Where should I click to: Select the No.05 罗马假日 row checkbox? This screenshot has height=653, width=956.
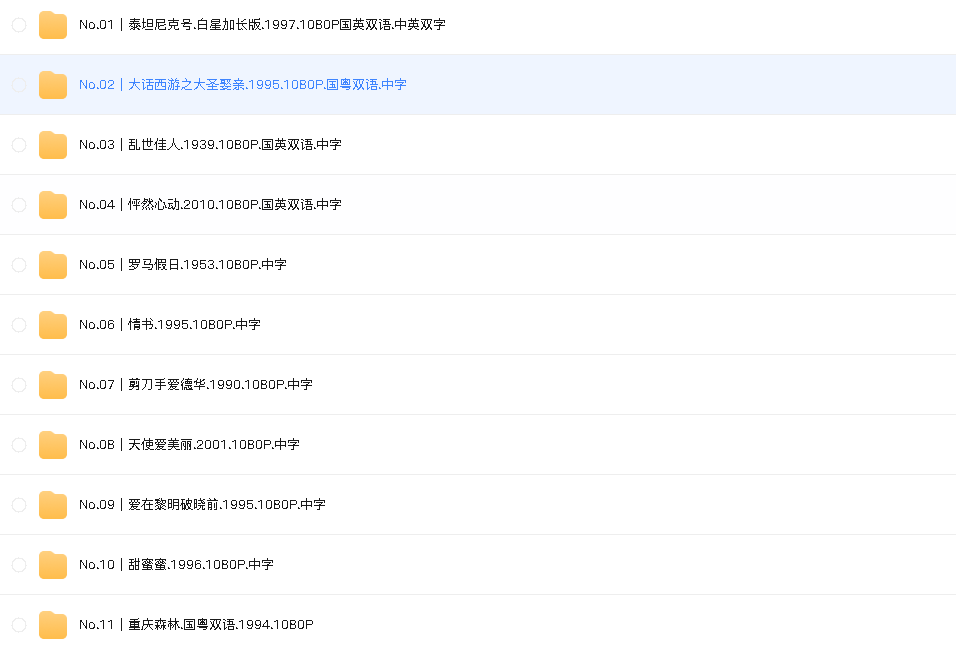pyautogui.click(x=19, y=265)
